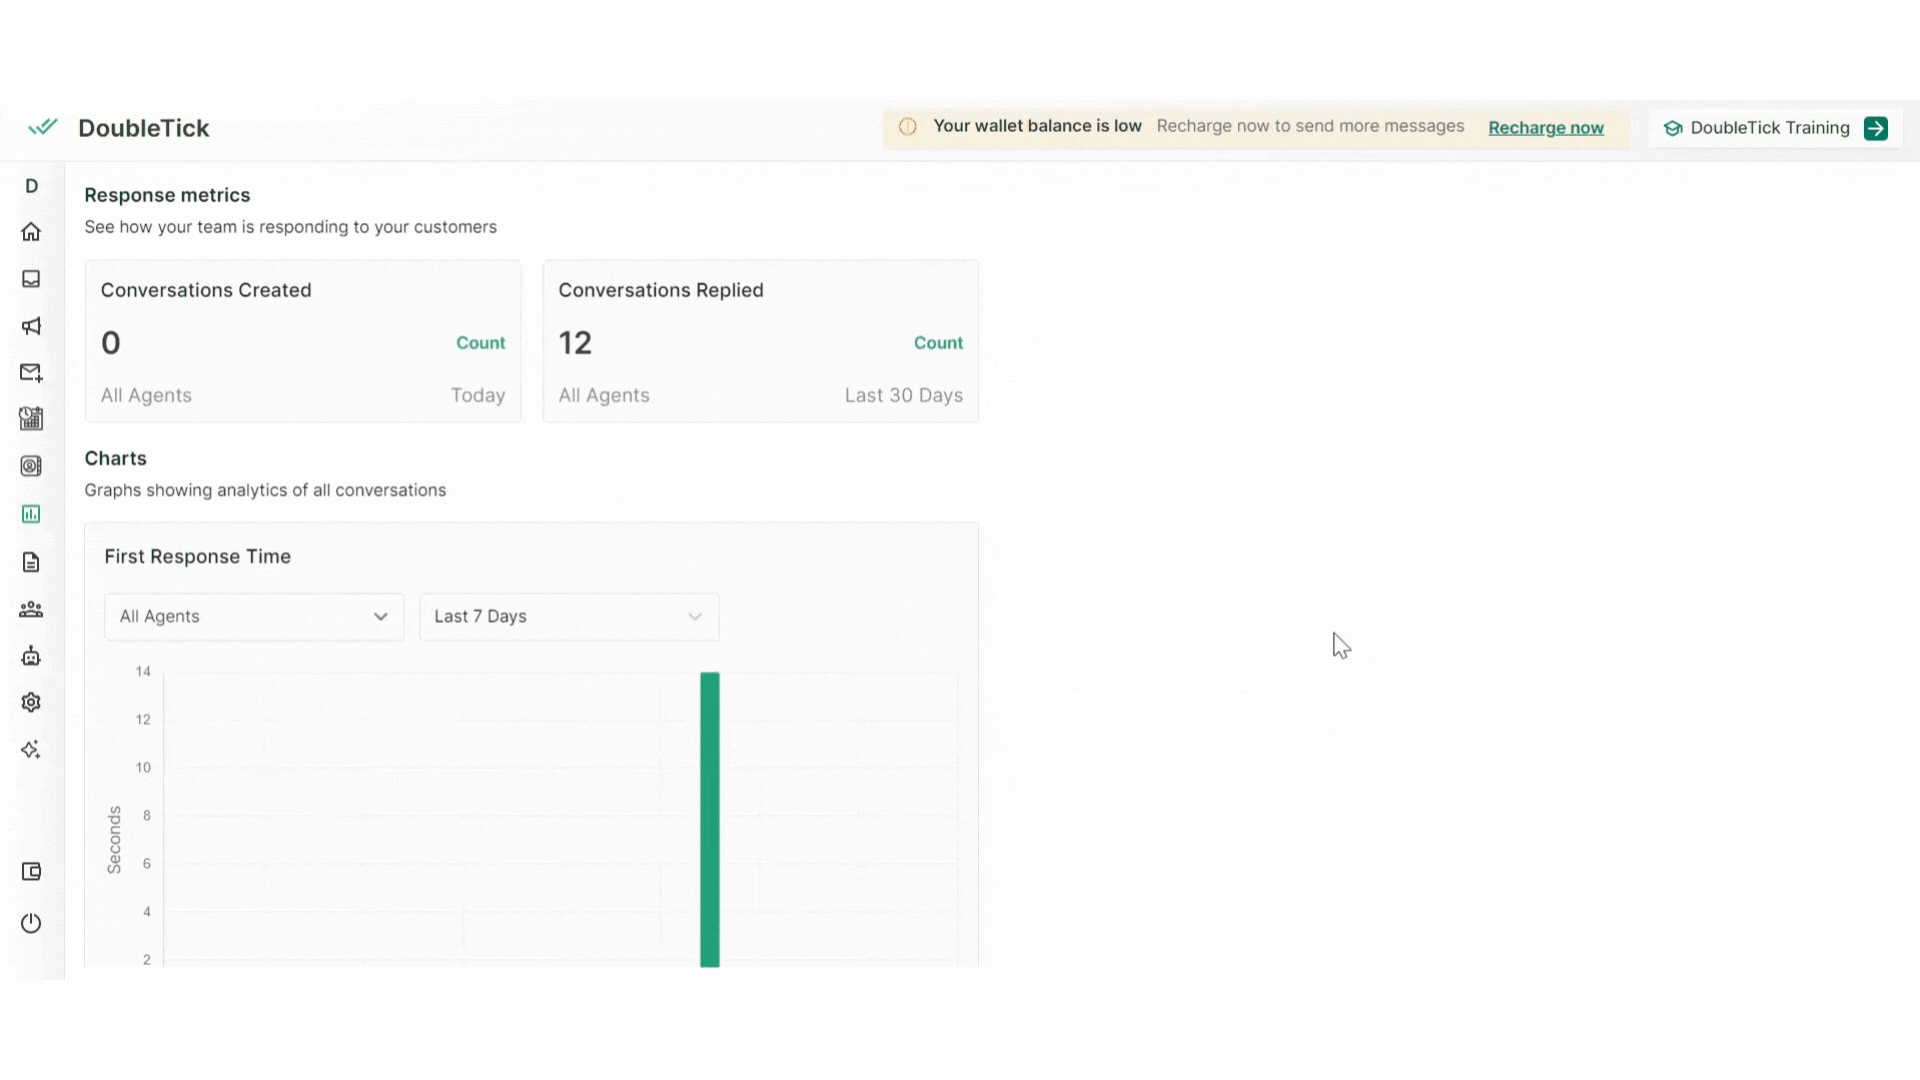The height and width of the screenshot is (1080, 1920).
Task: Open the scheduled calendar icon
Action: [31, 419]
